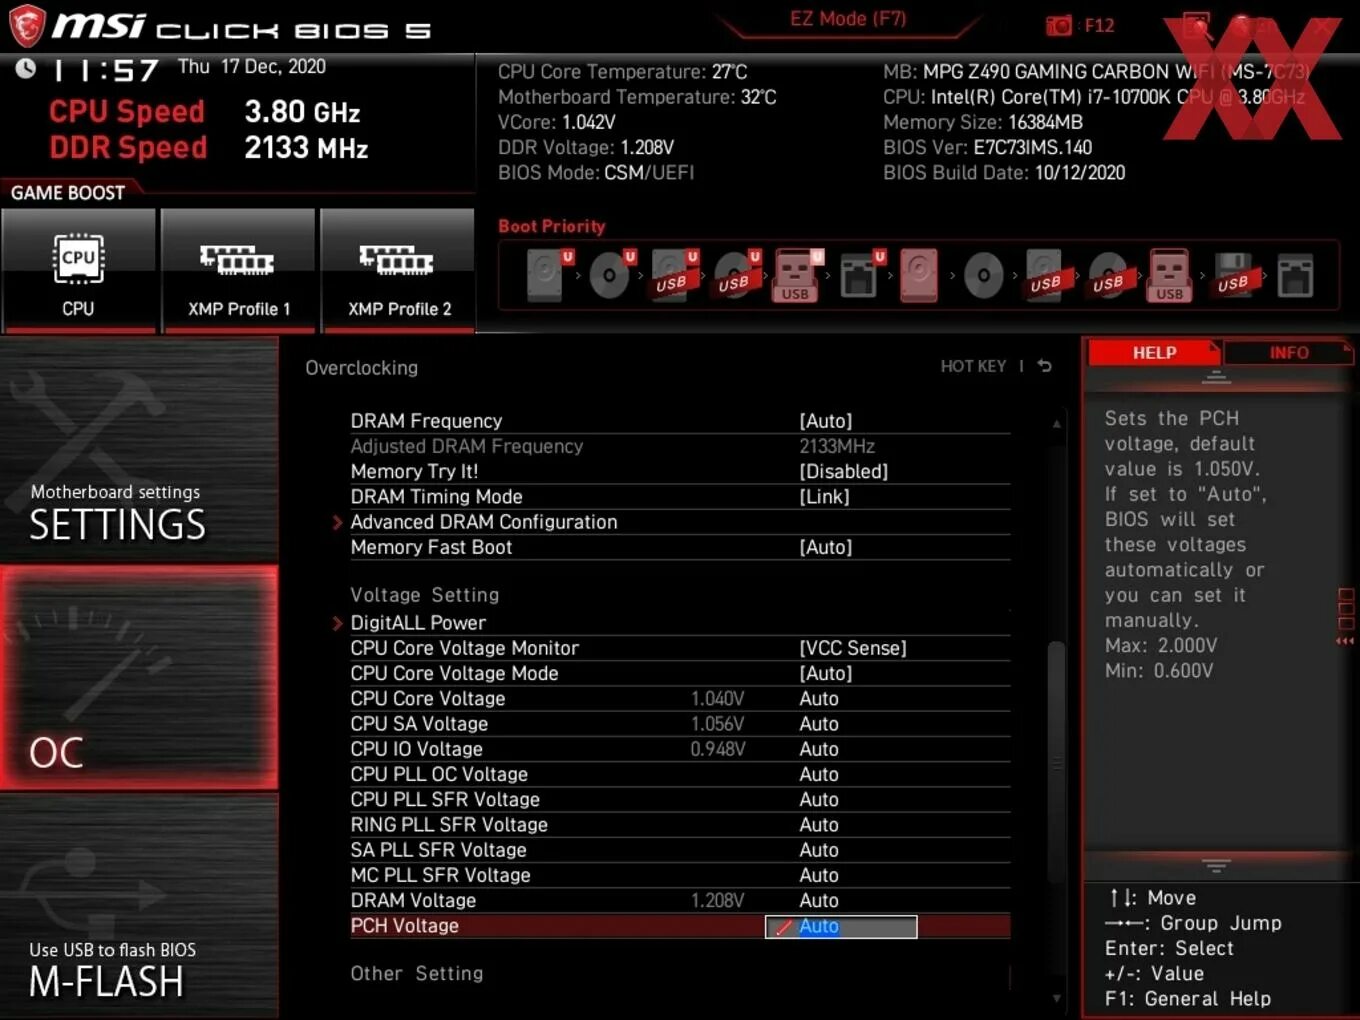Click the Other Setting section heading

point(416,973)
